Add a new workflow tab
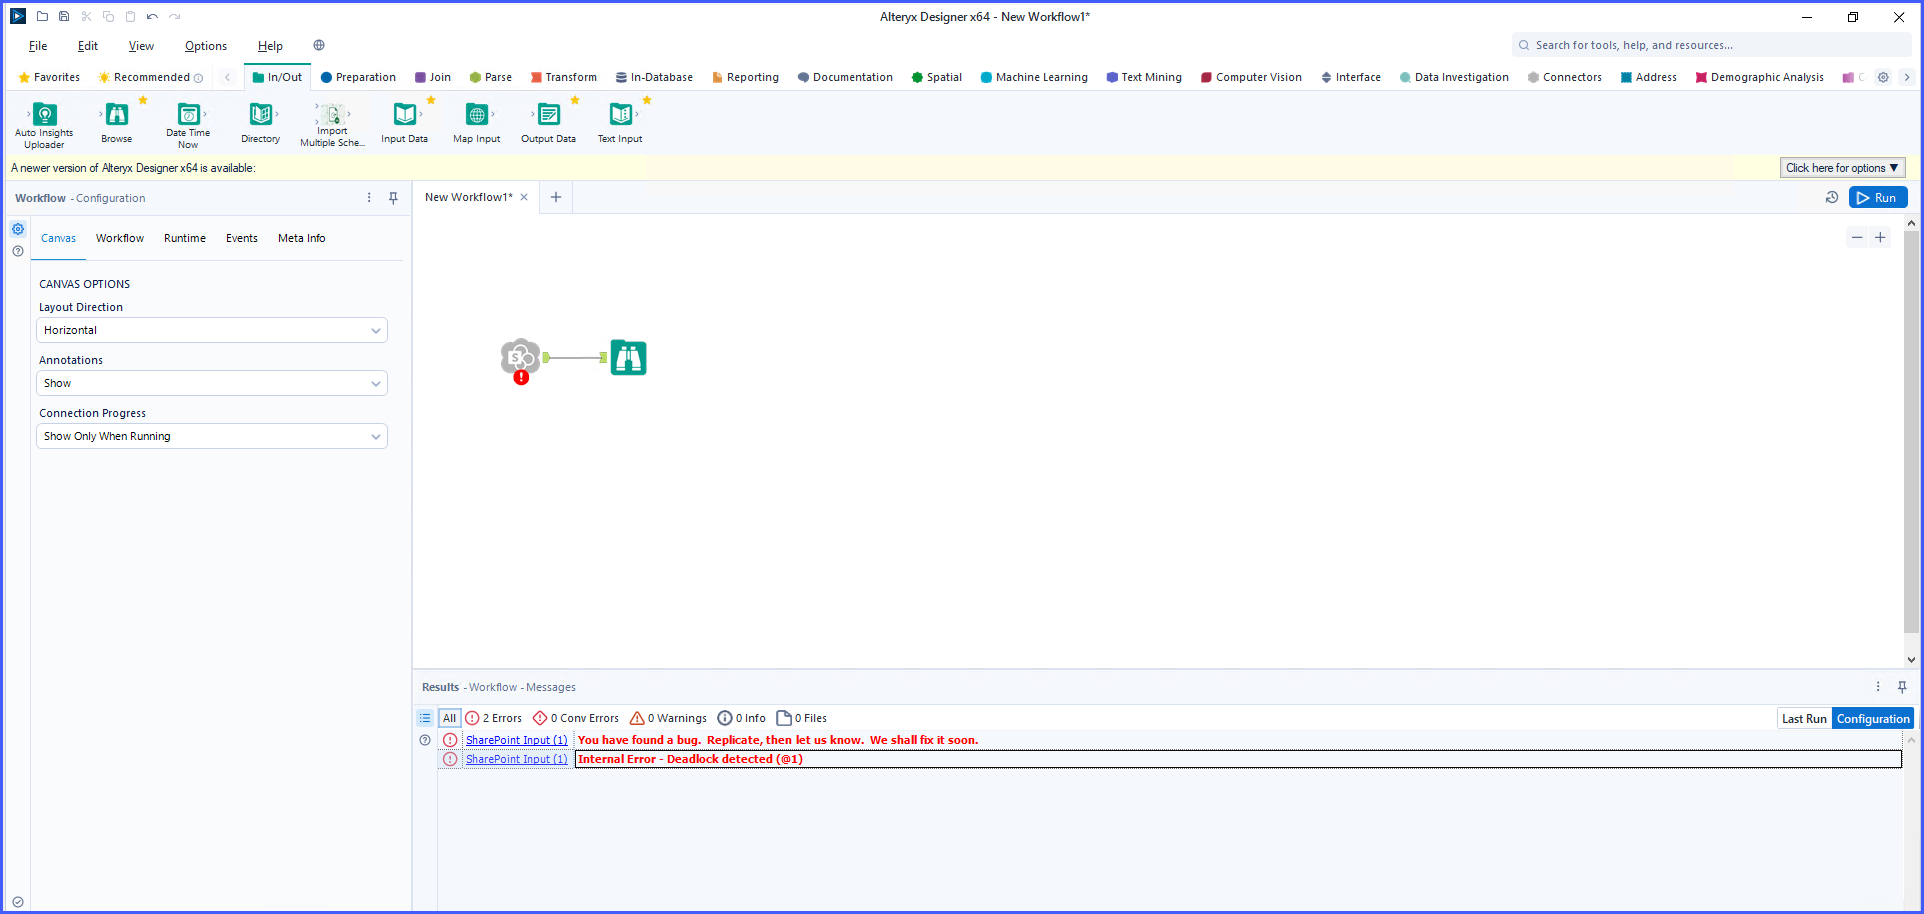Screen dimensions: 1924x914 click(556, 197)
